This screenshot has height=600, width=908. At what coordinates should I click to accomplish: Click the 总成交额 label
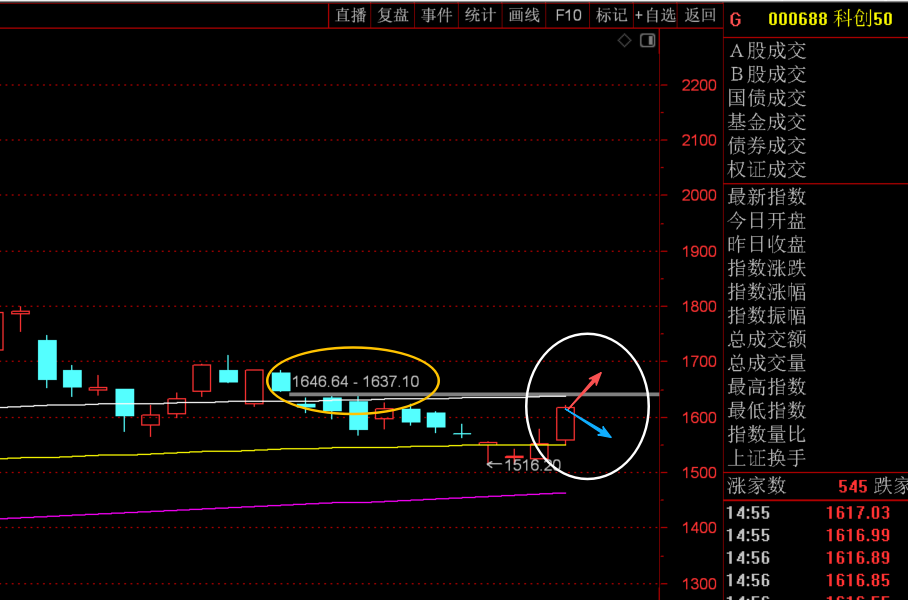(767, 339)
